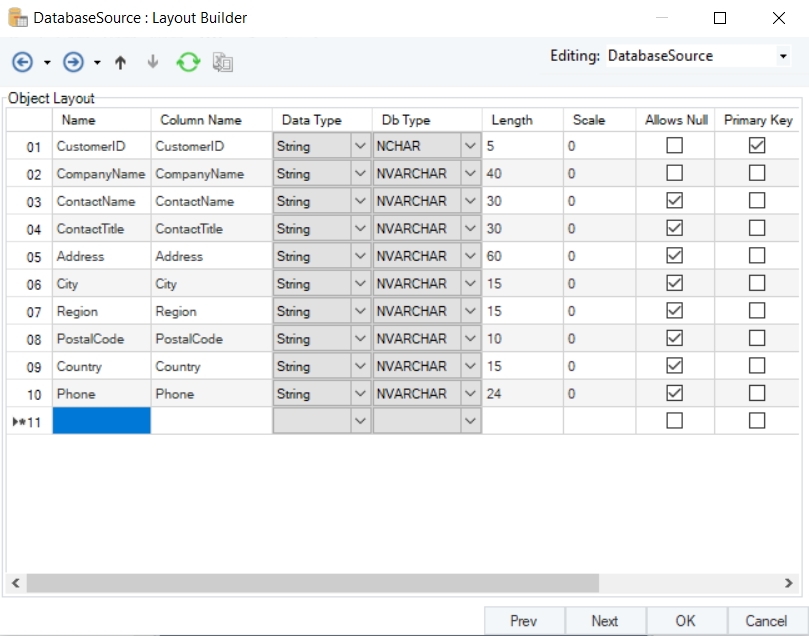Image resolution: width=809 pixels, height=636 pixels.
Task: Uncheck Primary Key for CustomerID
Action: [757, 146]
